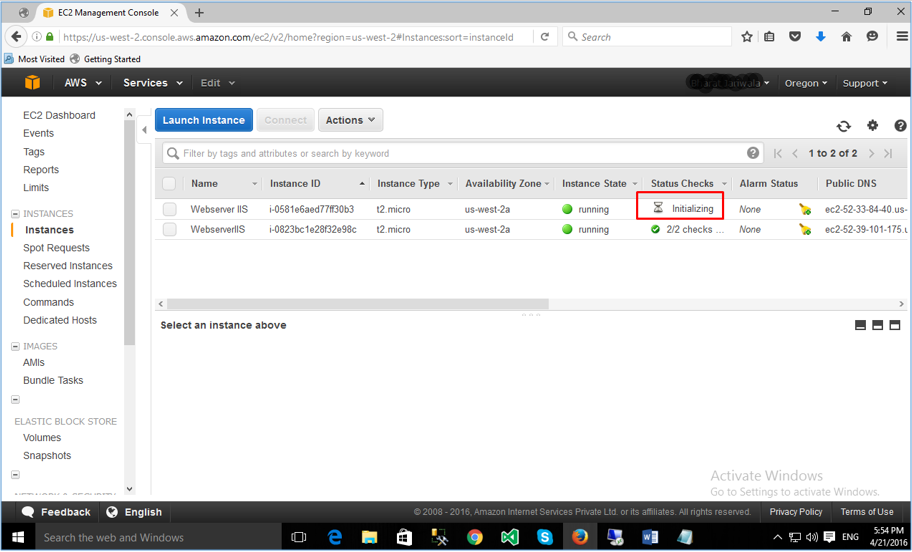Open the Support dropdown
The width and height of the screenshot is (912, 552).
(x=865, y=83)
